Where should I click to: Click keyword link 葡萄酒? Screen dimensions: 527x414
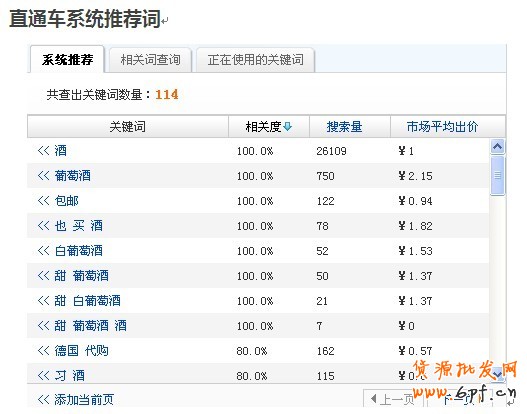pyautogui.click(x=73, y=175)
